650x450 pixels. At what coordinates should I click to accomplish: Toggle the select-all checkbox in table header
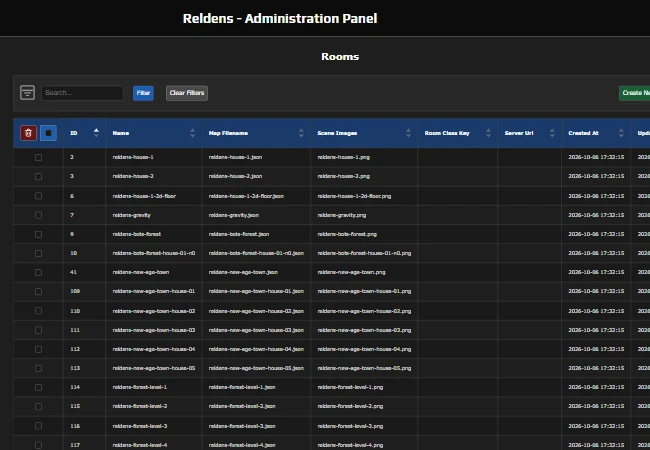(x=49, y=133)
